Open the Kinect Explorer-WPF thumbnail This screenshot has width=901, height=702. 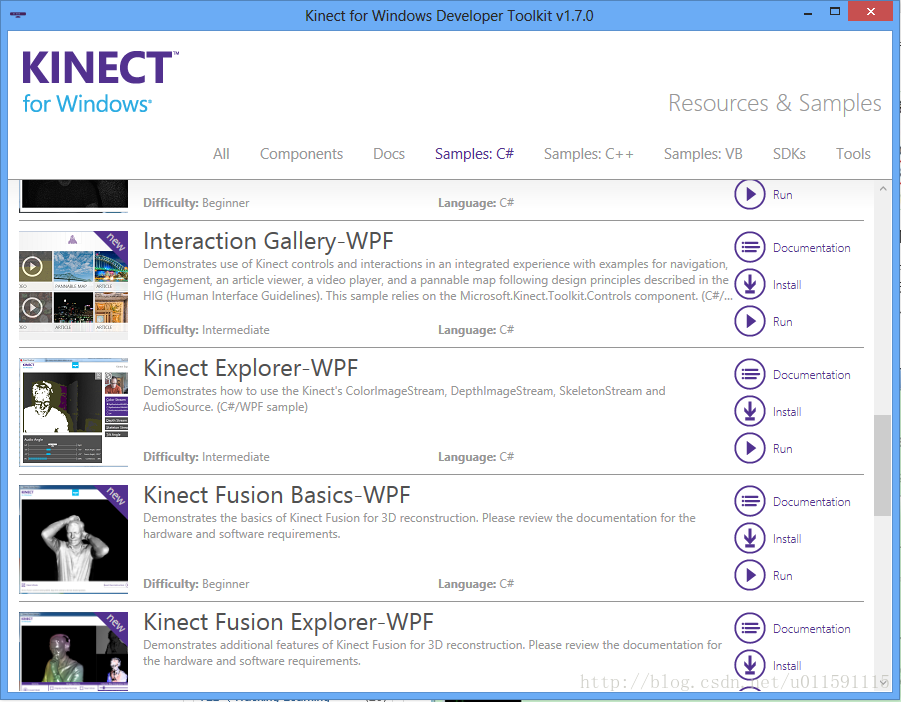tap(74, 412)
